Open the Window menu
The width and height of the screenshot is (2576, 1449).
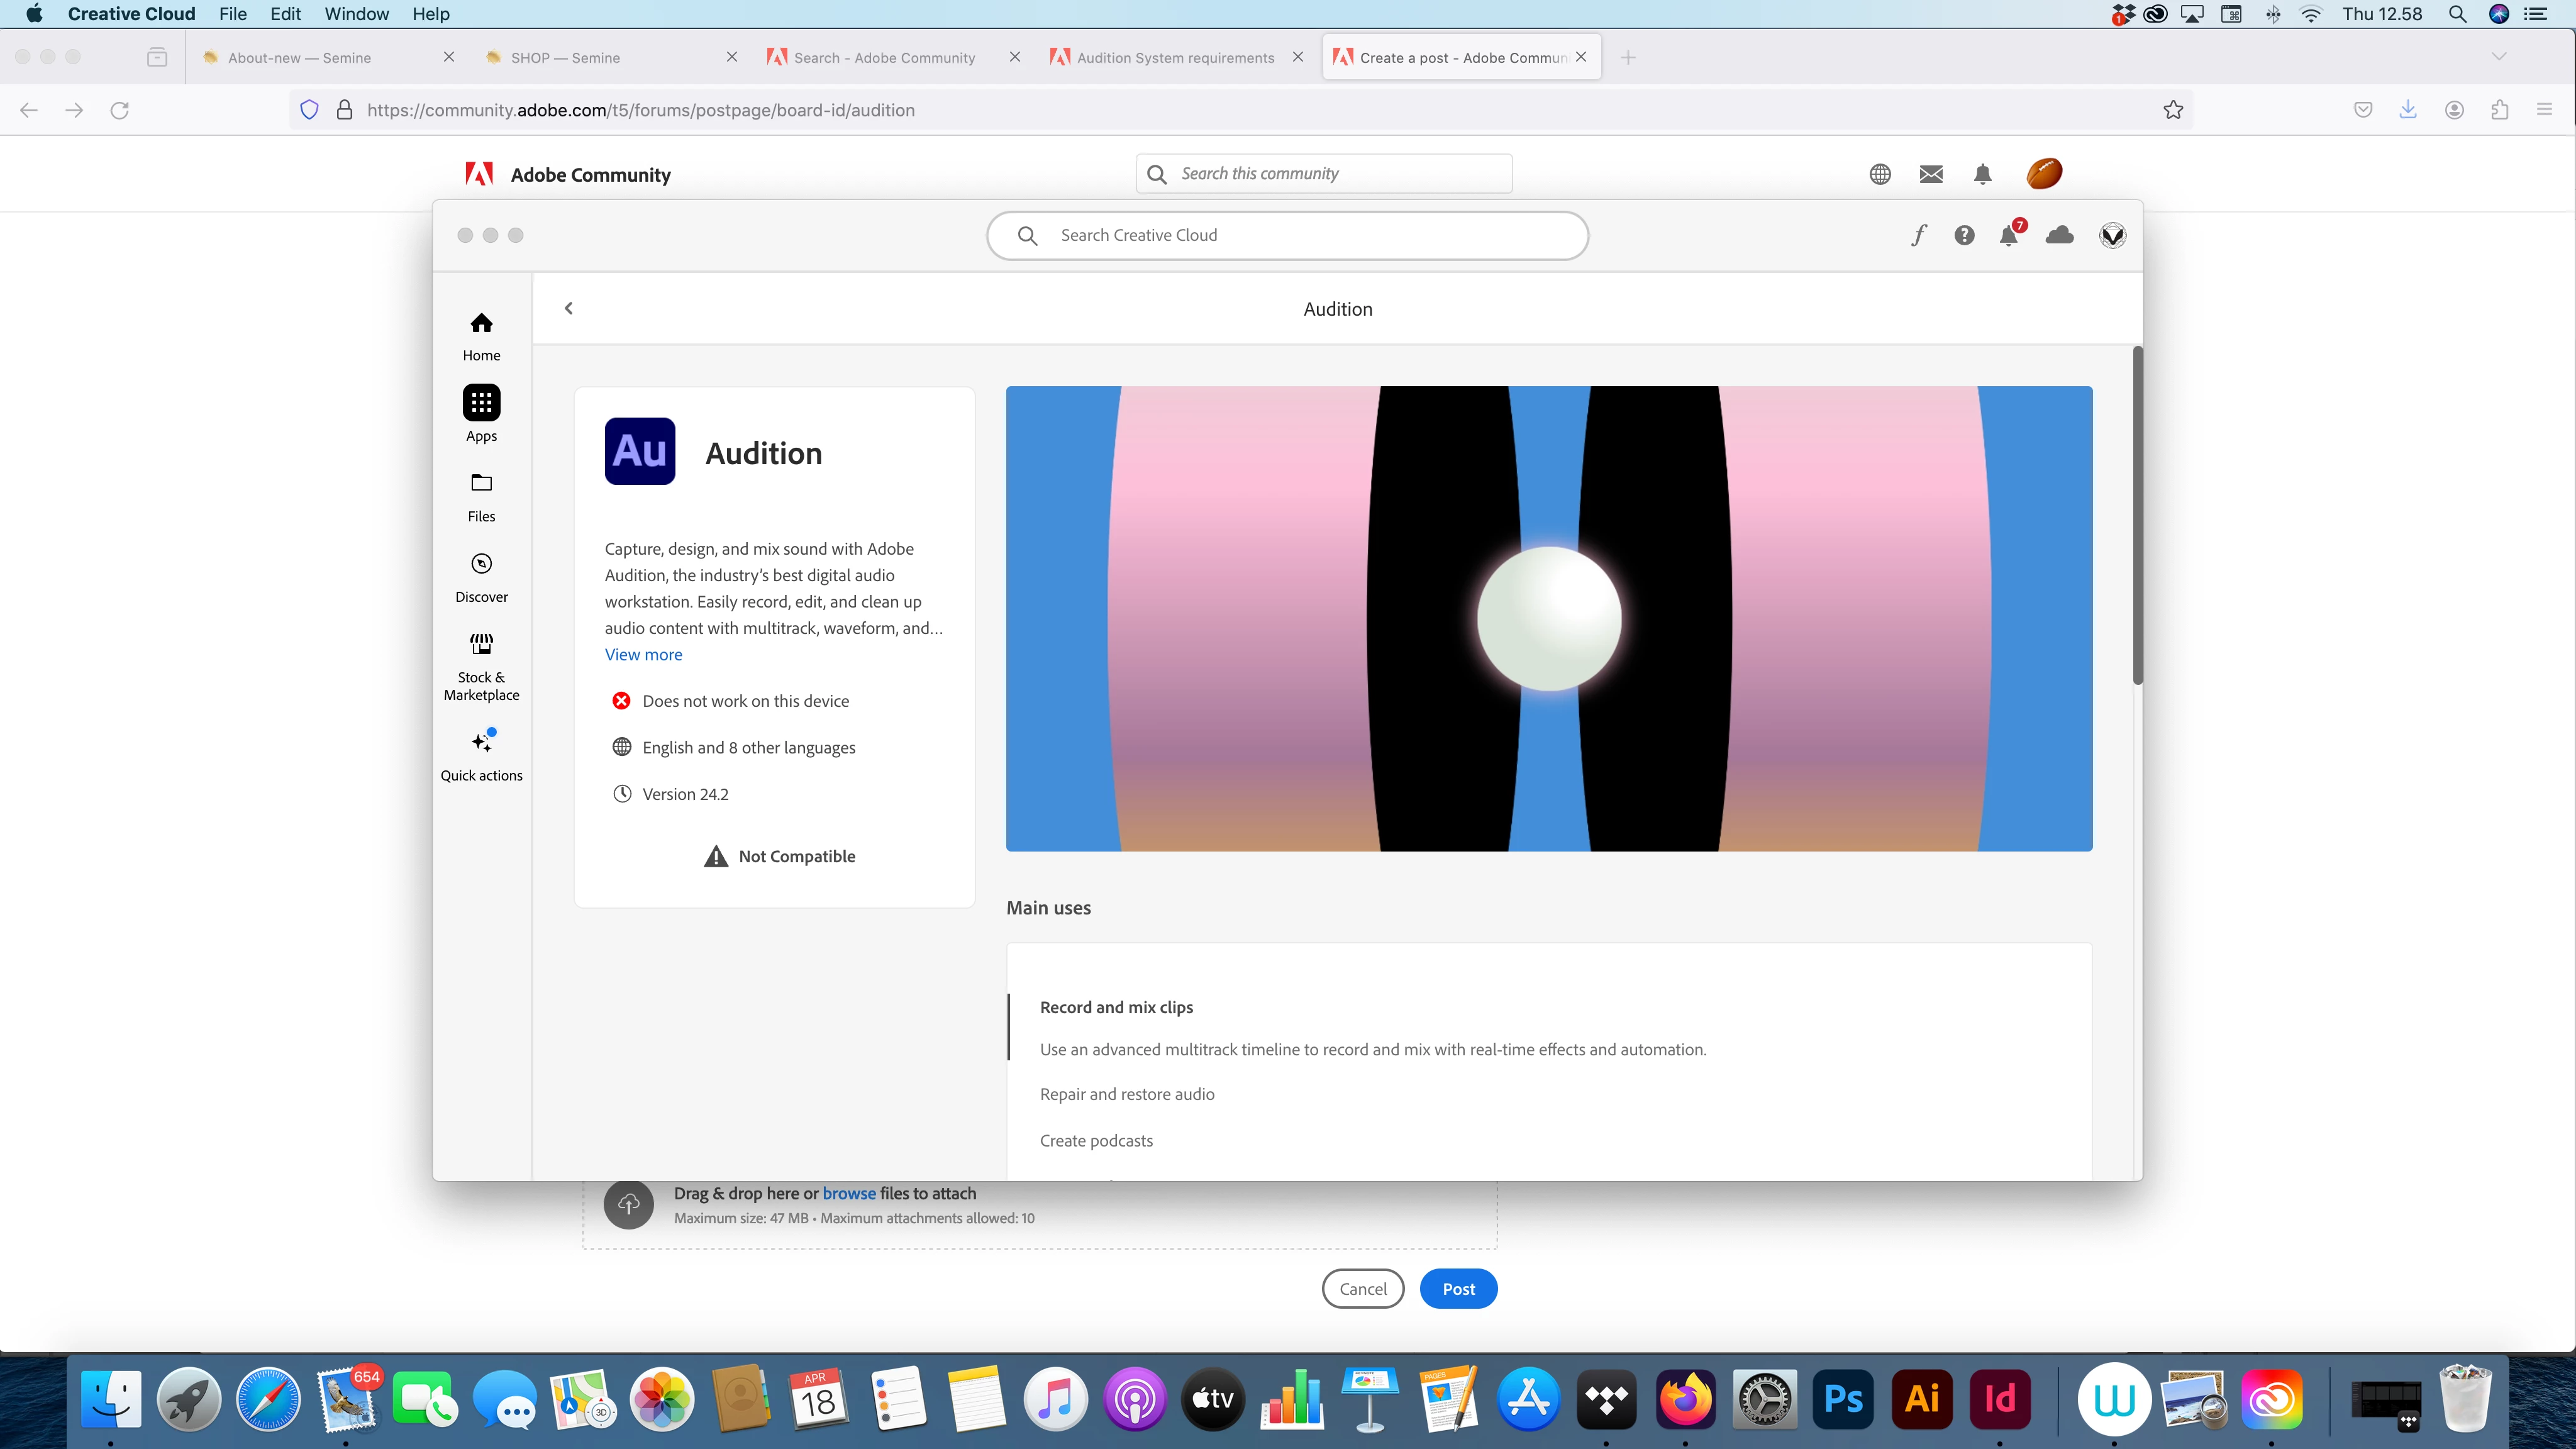point(356,14)
